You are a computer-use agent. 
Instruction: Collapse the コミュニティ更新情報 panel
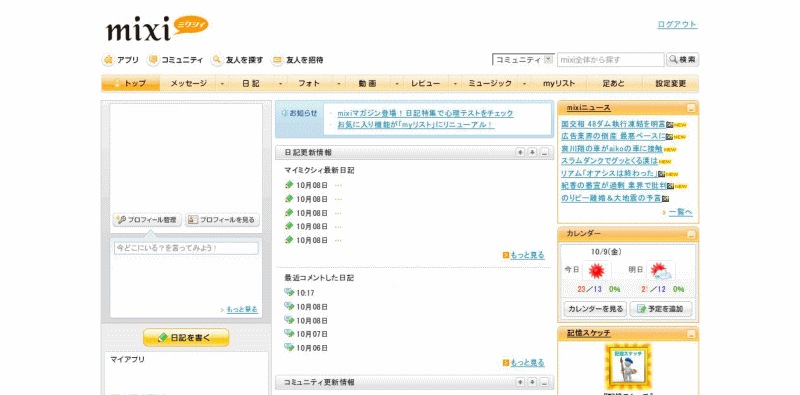pyautogui.click(x=544, y=382)
